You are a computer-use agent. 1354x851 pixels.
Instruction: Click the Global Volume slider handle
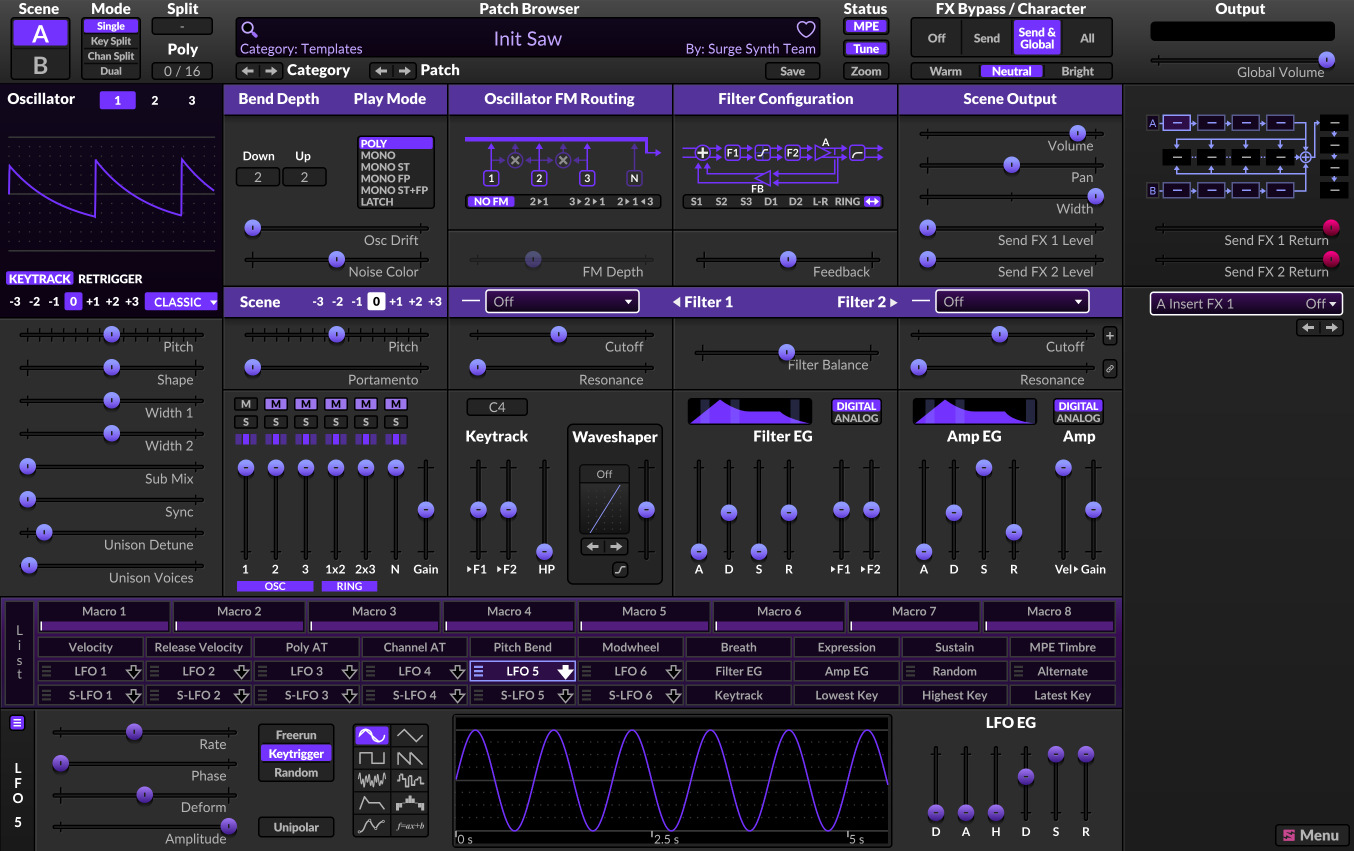tap(1326, 60)
